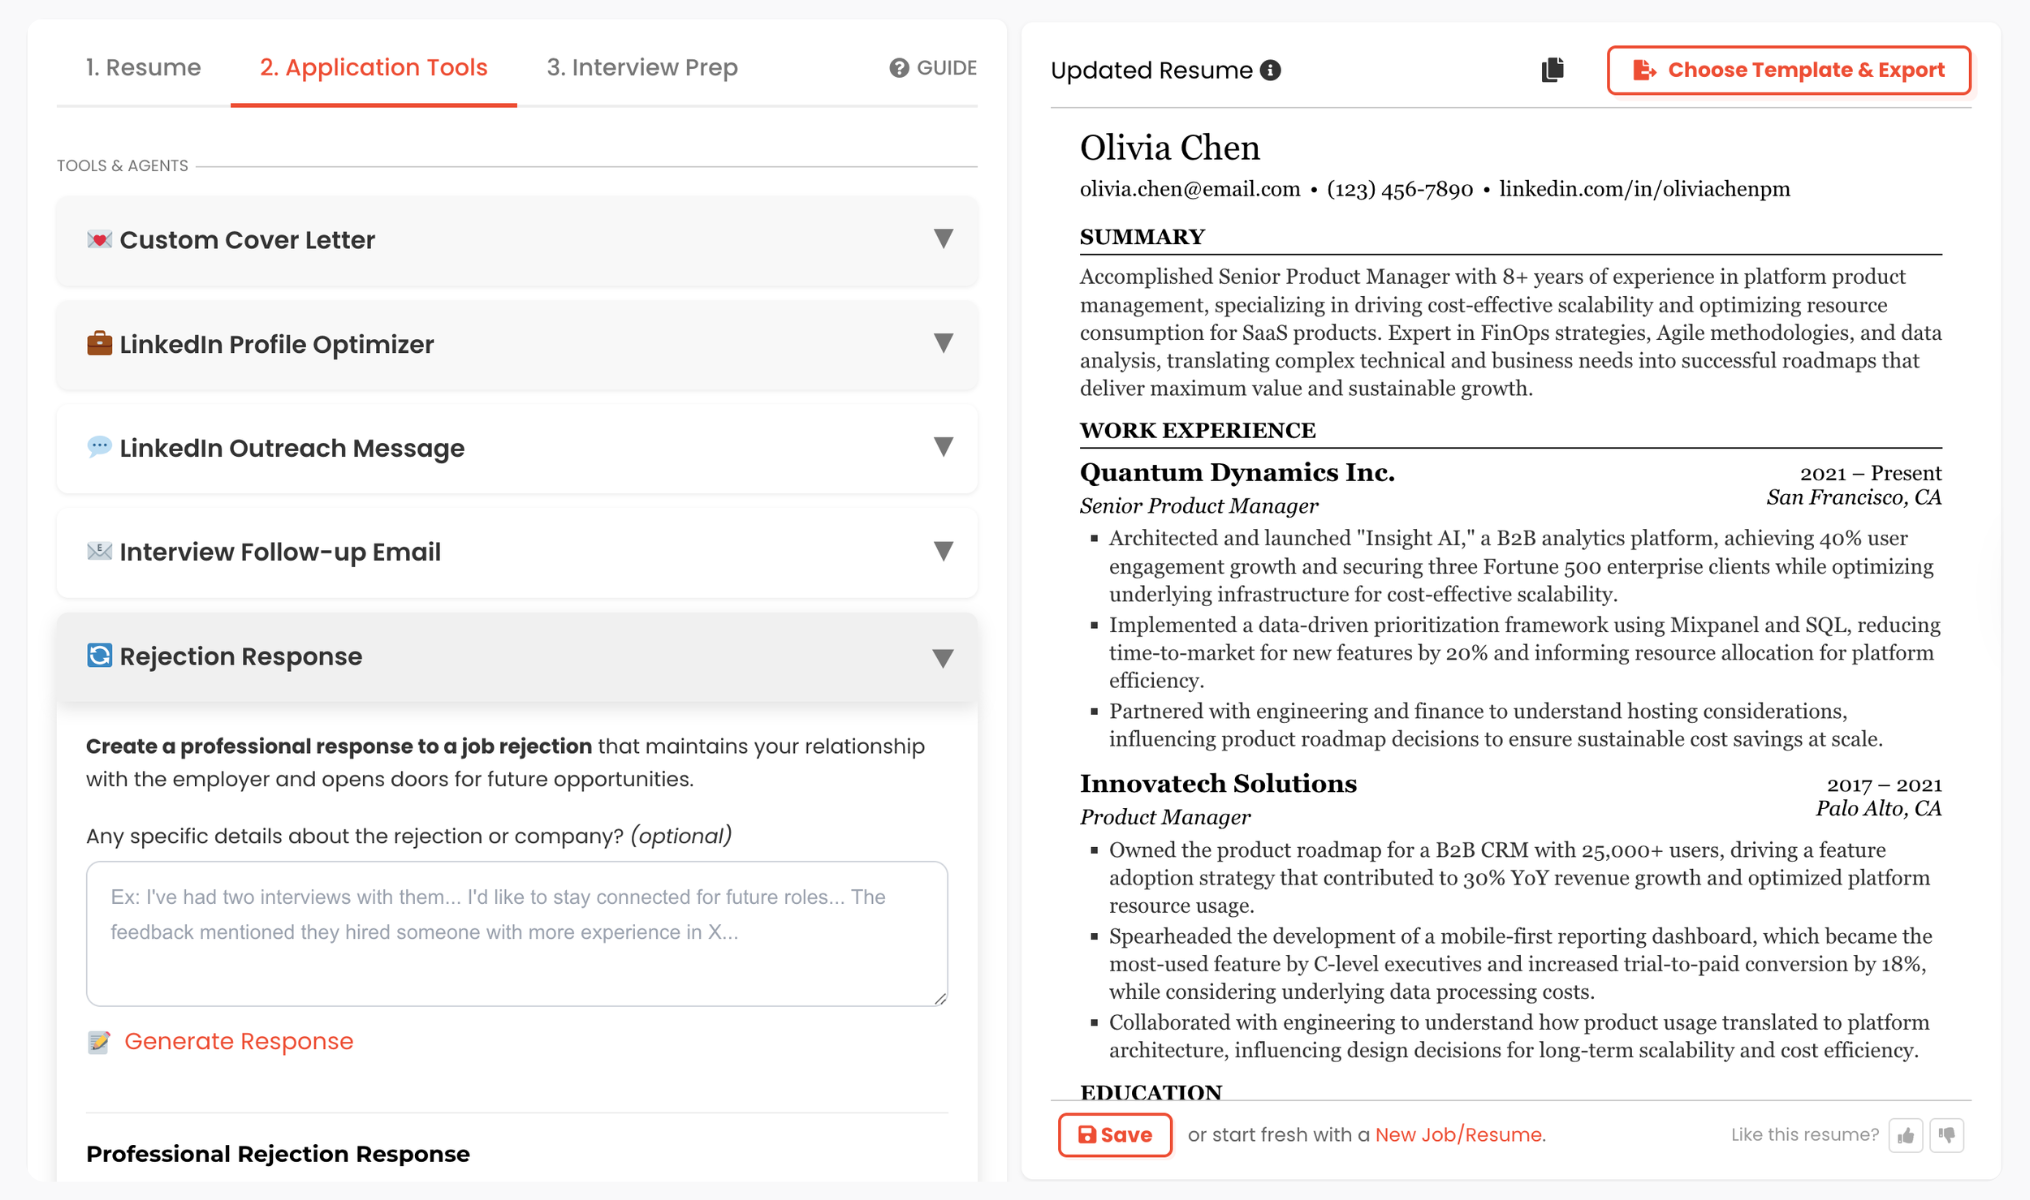Image resolution: width=2030 pixels, height=1200 pixels.
Task: Click the pencil icon next to Generate Response
Action: tap(98, 1041)
